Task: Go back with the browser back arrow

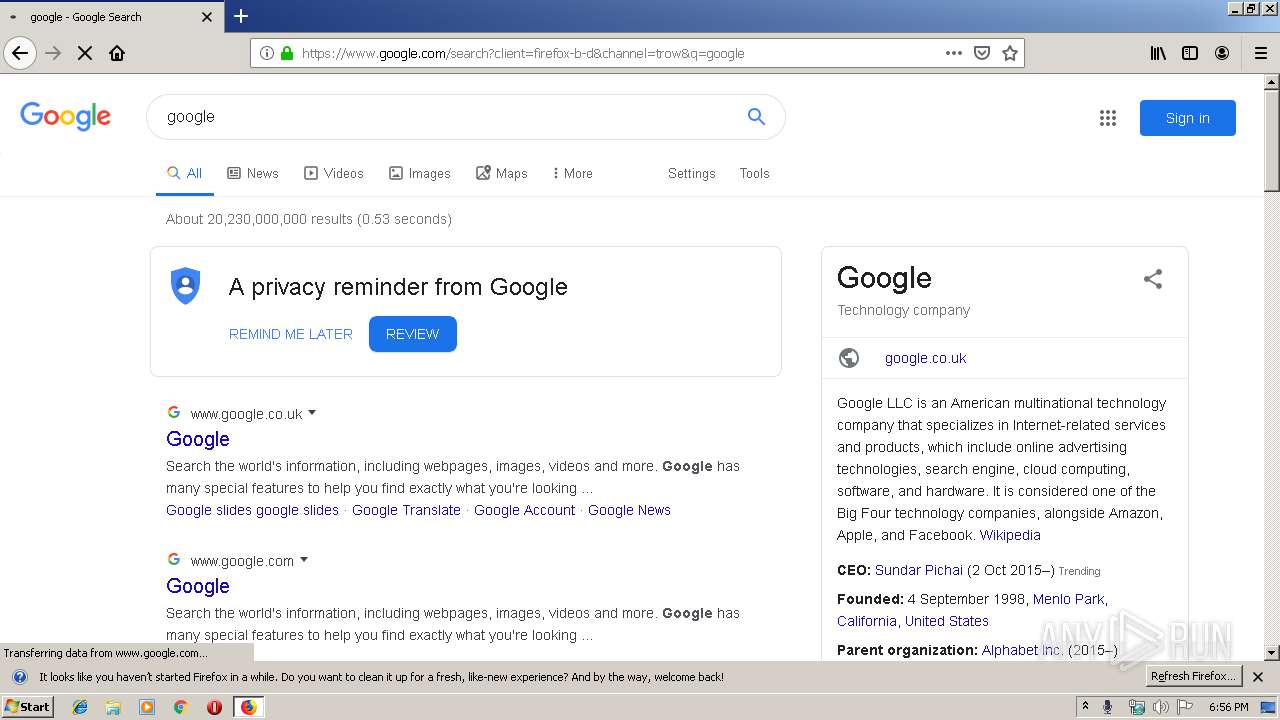Action: (x=20, y=53)
